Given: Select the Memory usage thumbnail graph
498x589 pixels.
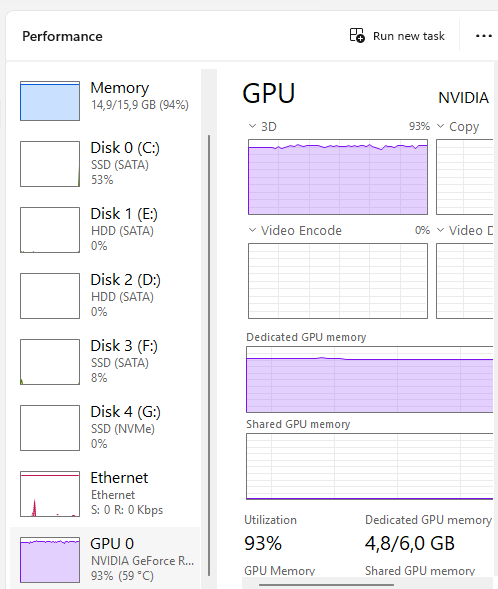Looking at the screenshot, I should [x=50, y=101].
